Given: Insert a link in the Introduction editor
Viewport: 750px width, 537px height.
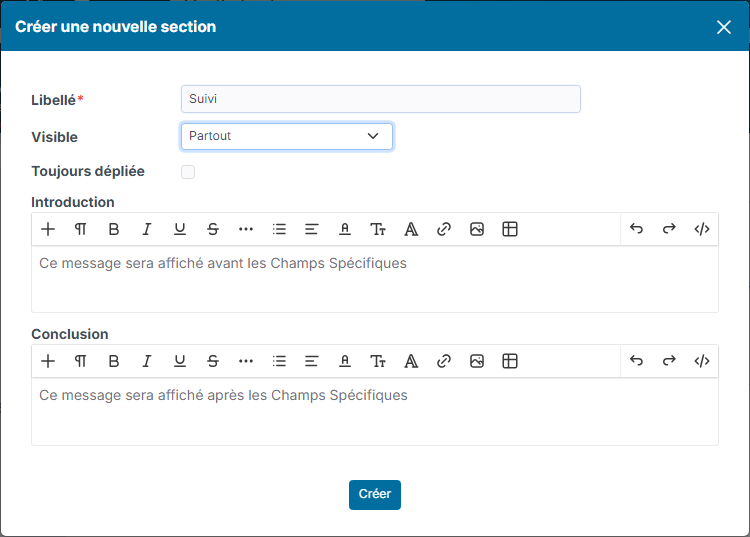Looking at the screenshot, I should tap(444, 229).
